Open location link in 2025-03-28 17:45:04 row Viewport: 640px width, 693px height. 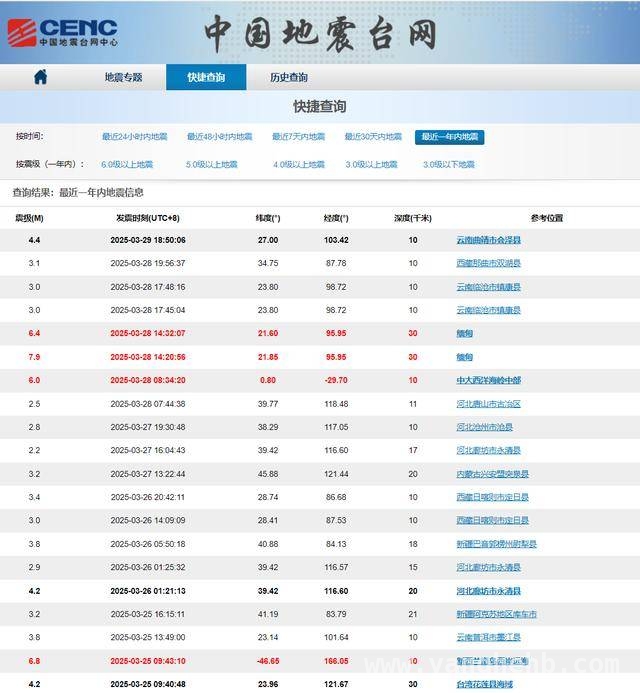tap(488, 310)
